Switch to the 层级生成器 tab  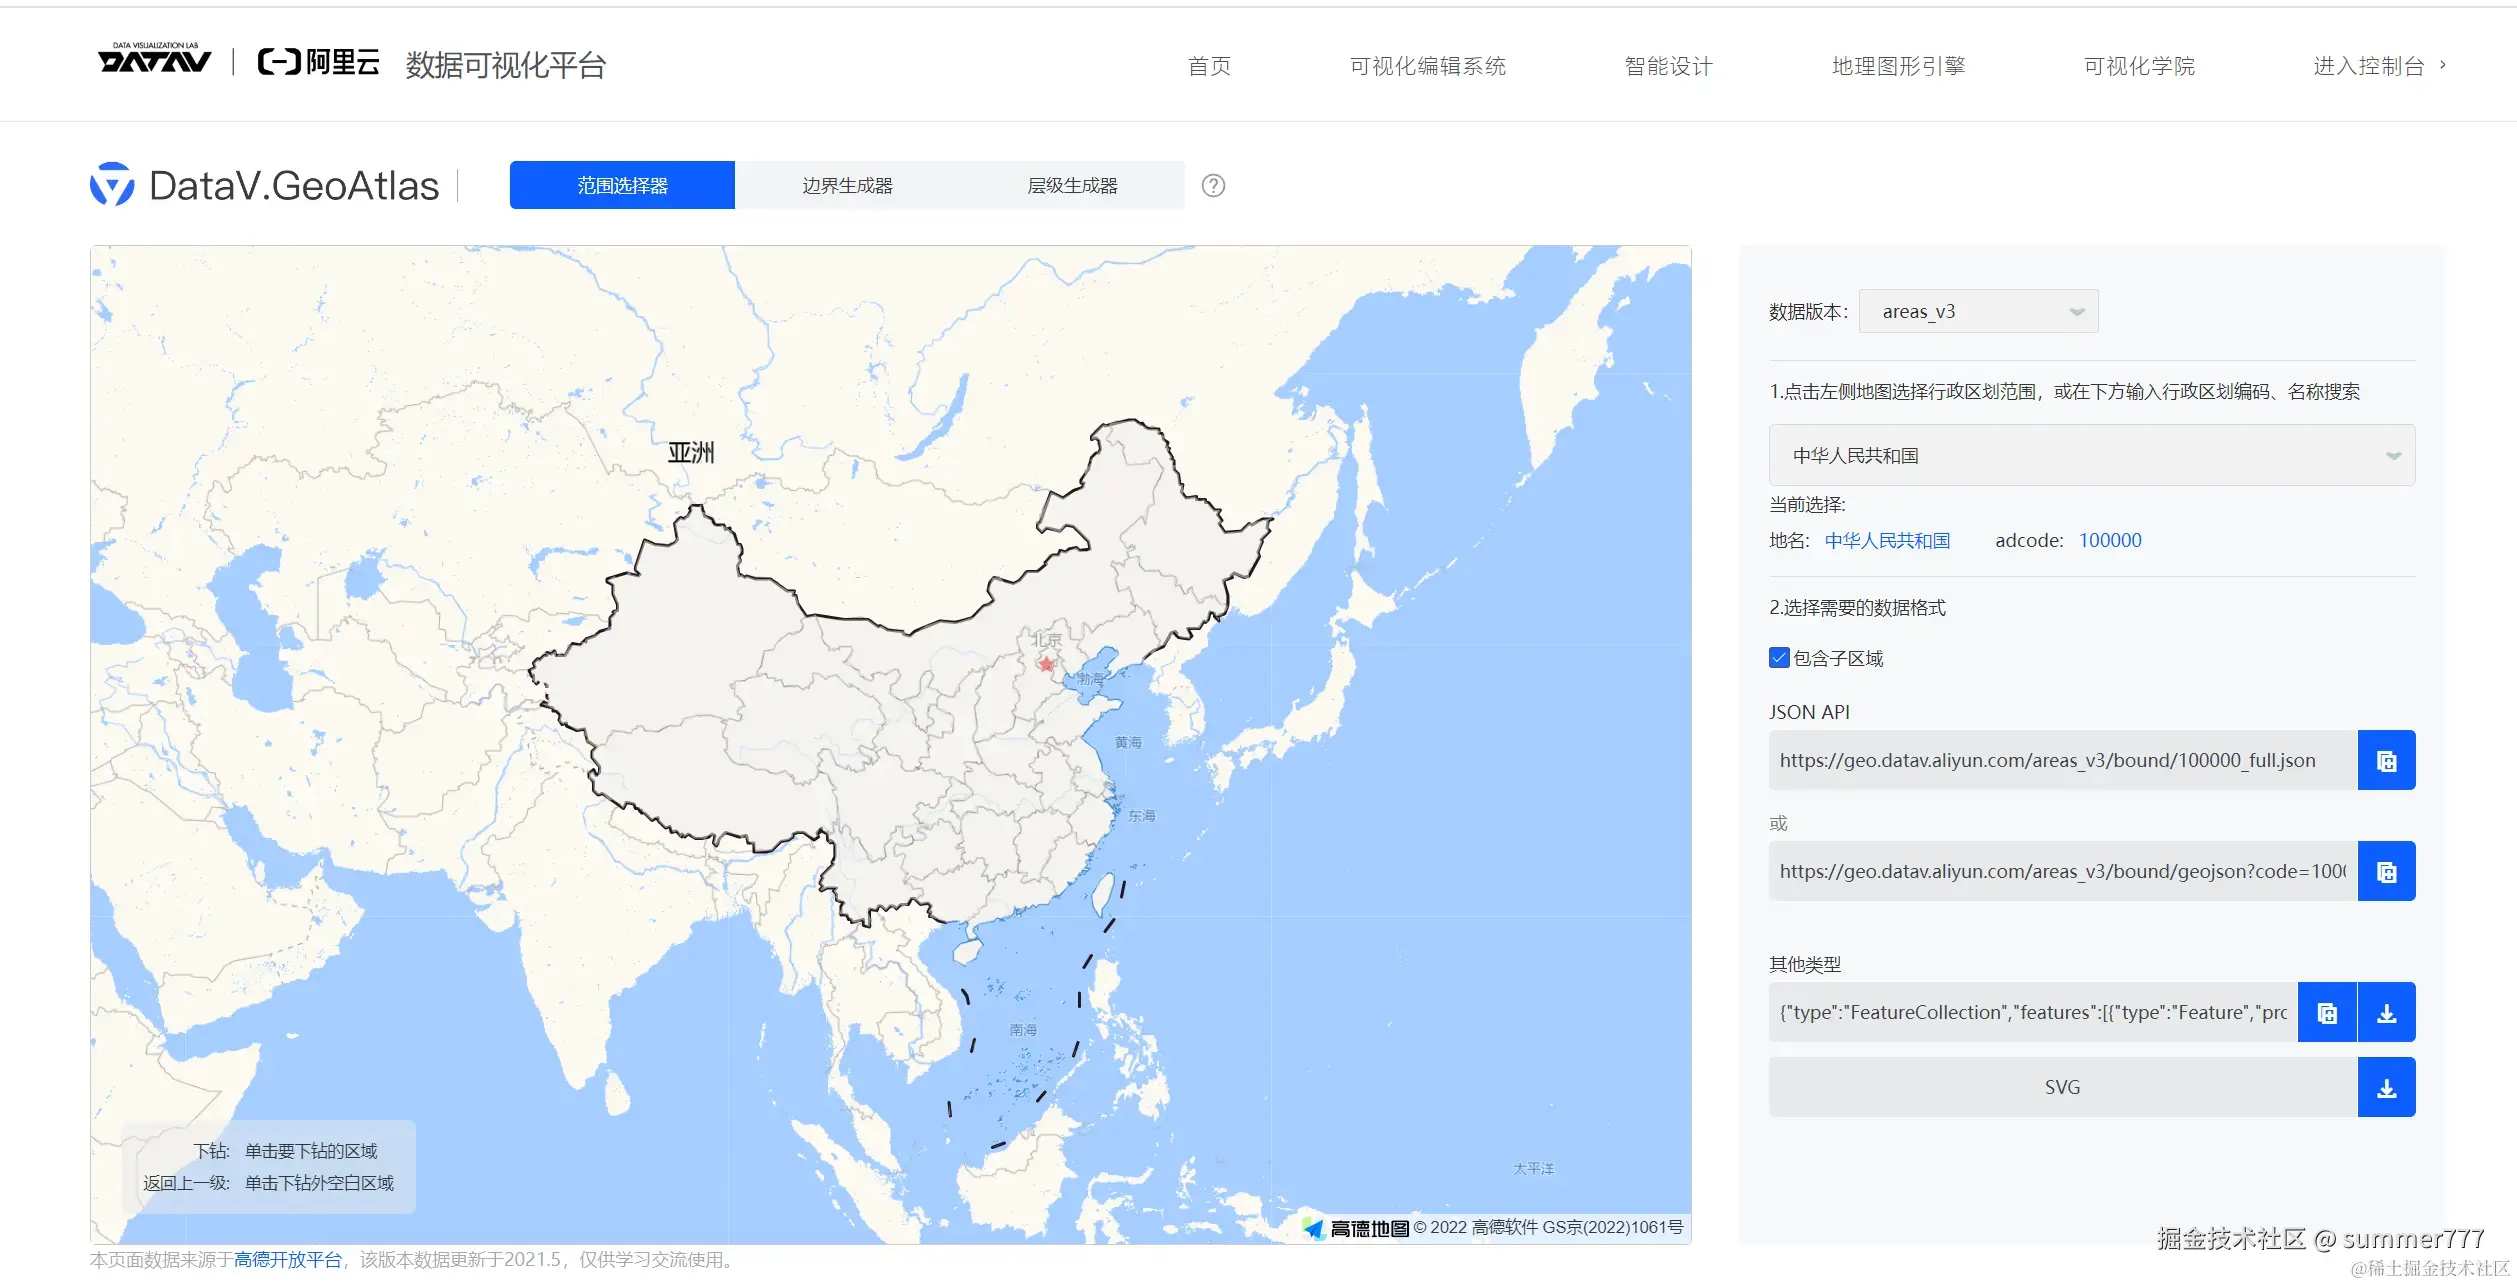pos(1072,186)
